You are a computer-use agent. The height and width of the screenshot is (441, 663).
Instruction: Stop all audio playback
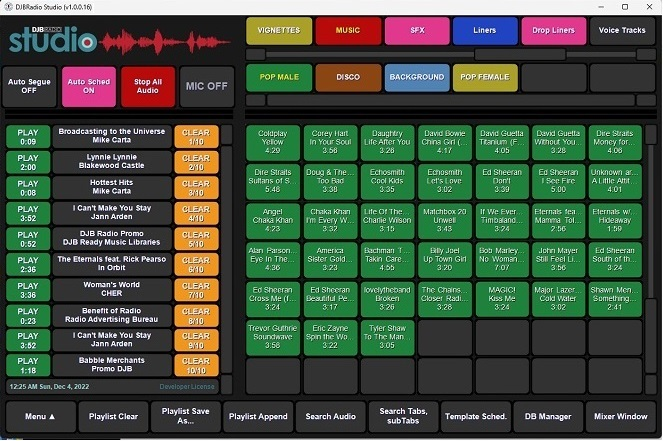click(x=148, y=86)
